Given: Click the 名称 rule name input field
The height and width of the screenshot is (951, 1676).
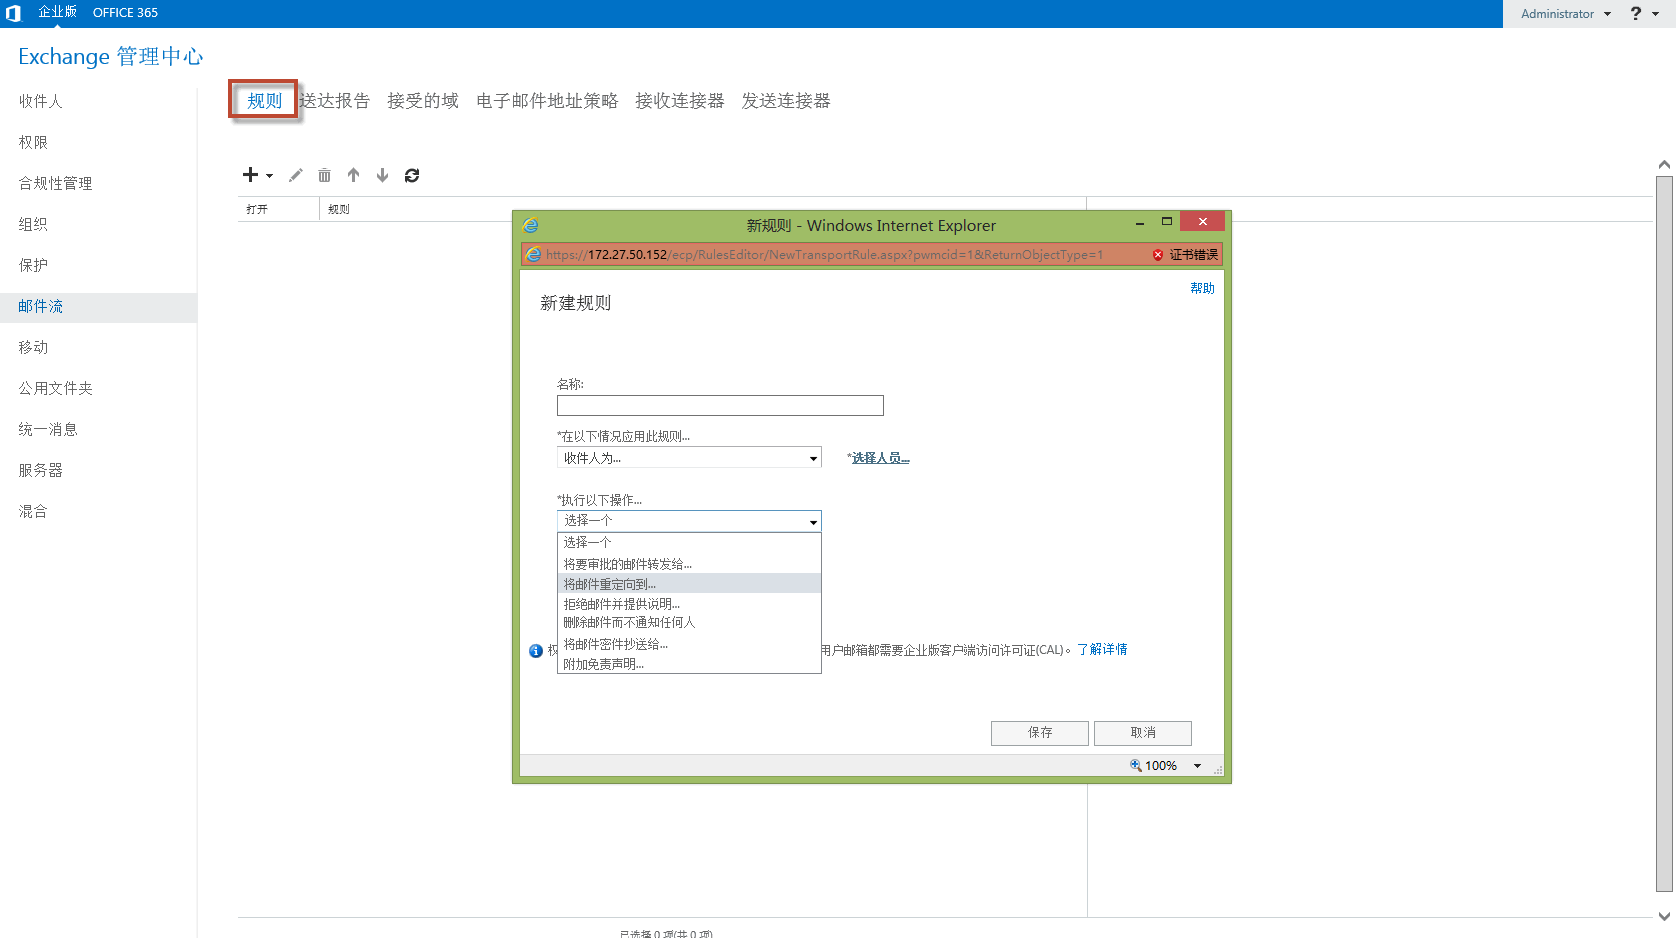Looking at the screenshot, I should click(720, 405).
